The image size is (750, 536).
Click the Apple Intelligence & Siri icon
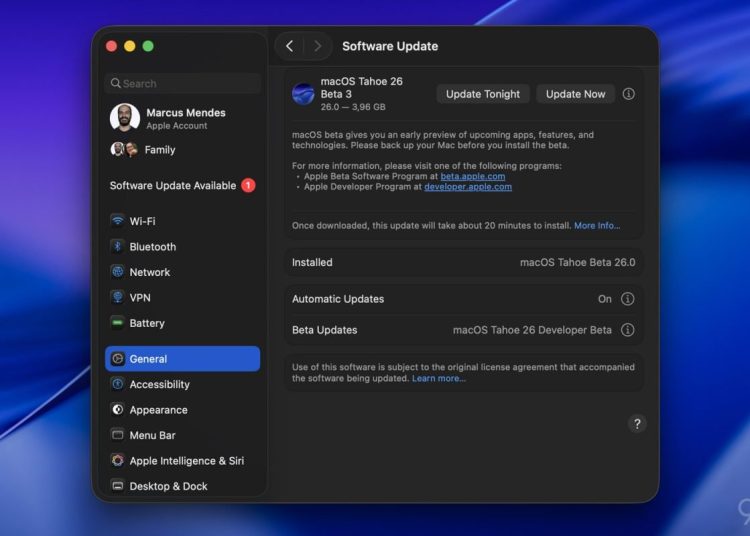click(x=118, y=461)
